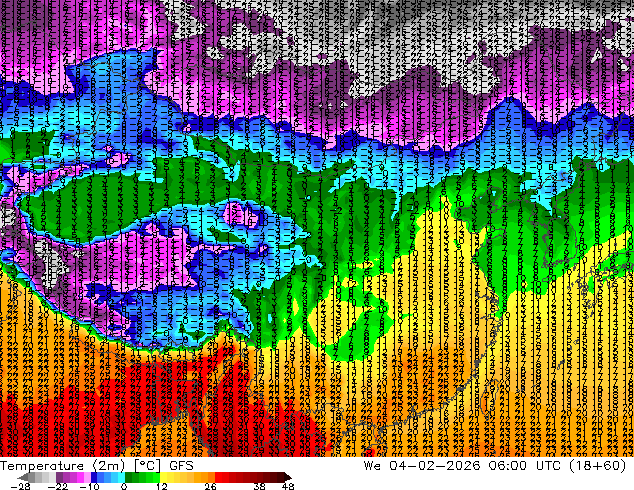Viewport: 634px width, 490px height.
Task: Click the 'We 04-02-2026' date text
Action: pyautogui.click(x=421, y=466)
